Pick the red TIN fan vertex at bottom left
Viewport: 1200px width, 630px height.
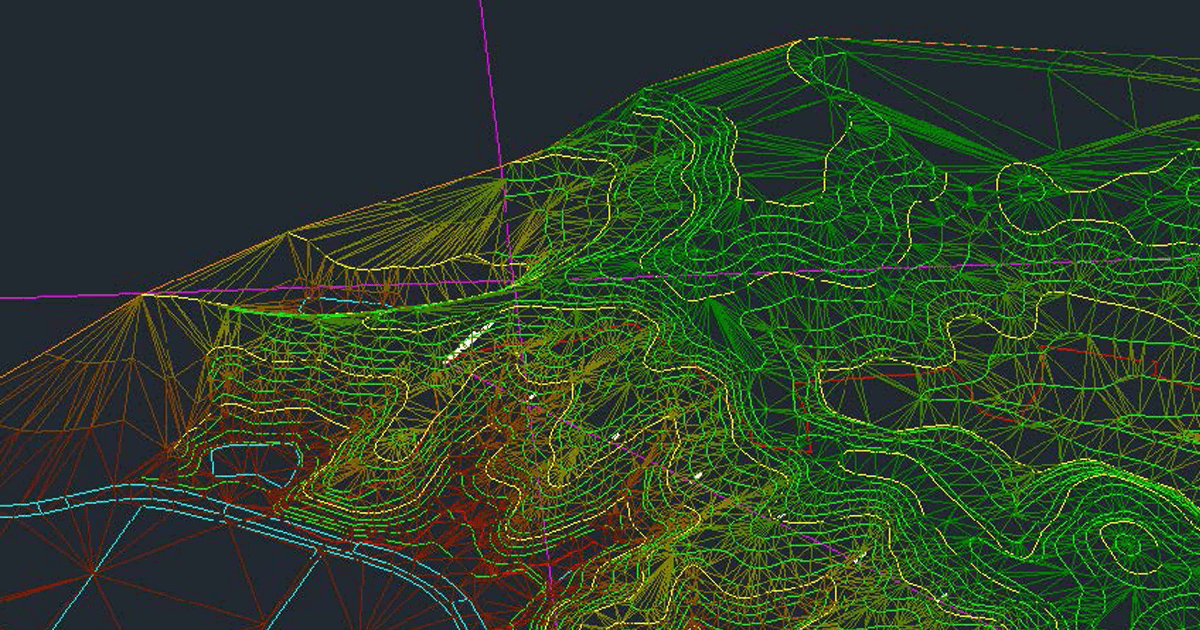[x=88, y=574]
